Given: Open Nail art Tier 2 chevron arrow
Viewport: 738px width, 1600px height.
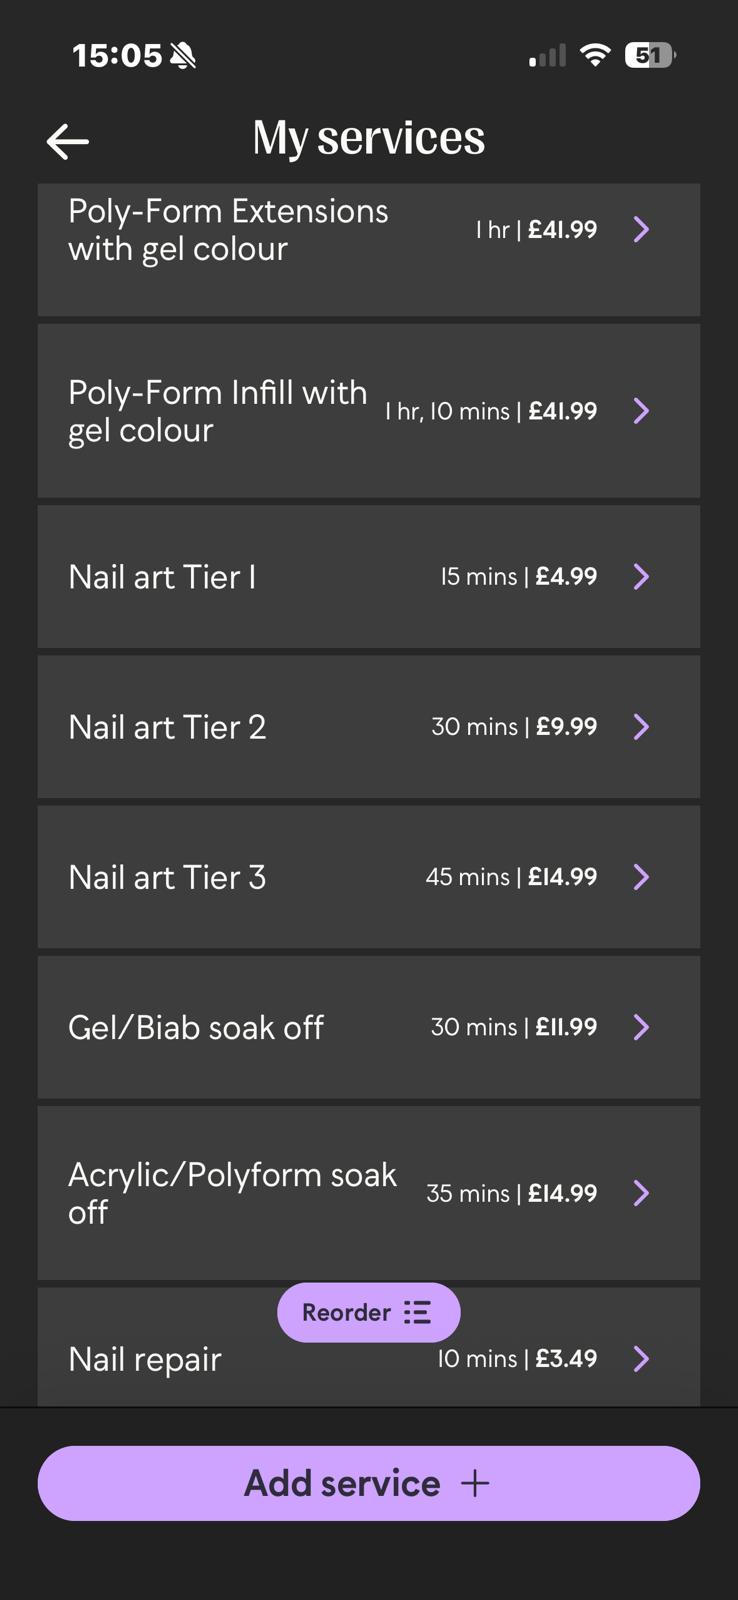Looking at the screenshot, I should click(x=642, y=727).
